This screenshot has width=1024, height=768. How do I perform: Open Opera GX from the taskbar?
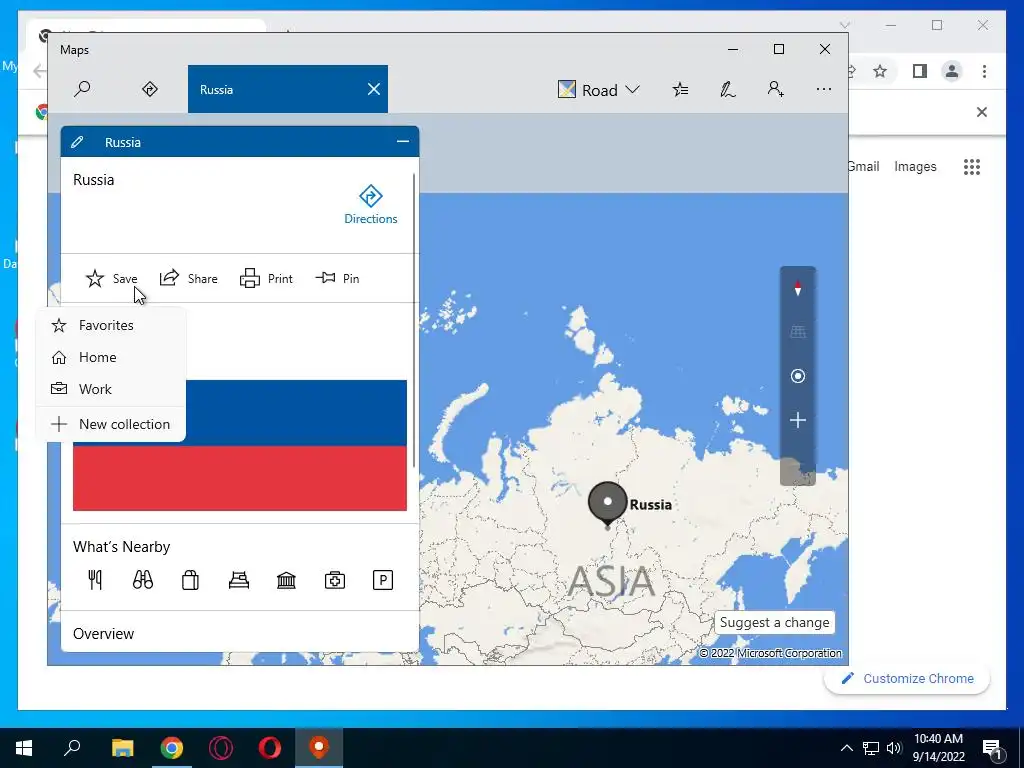(x=221, y=748)
